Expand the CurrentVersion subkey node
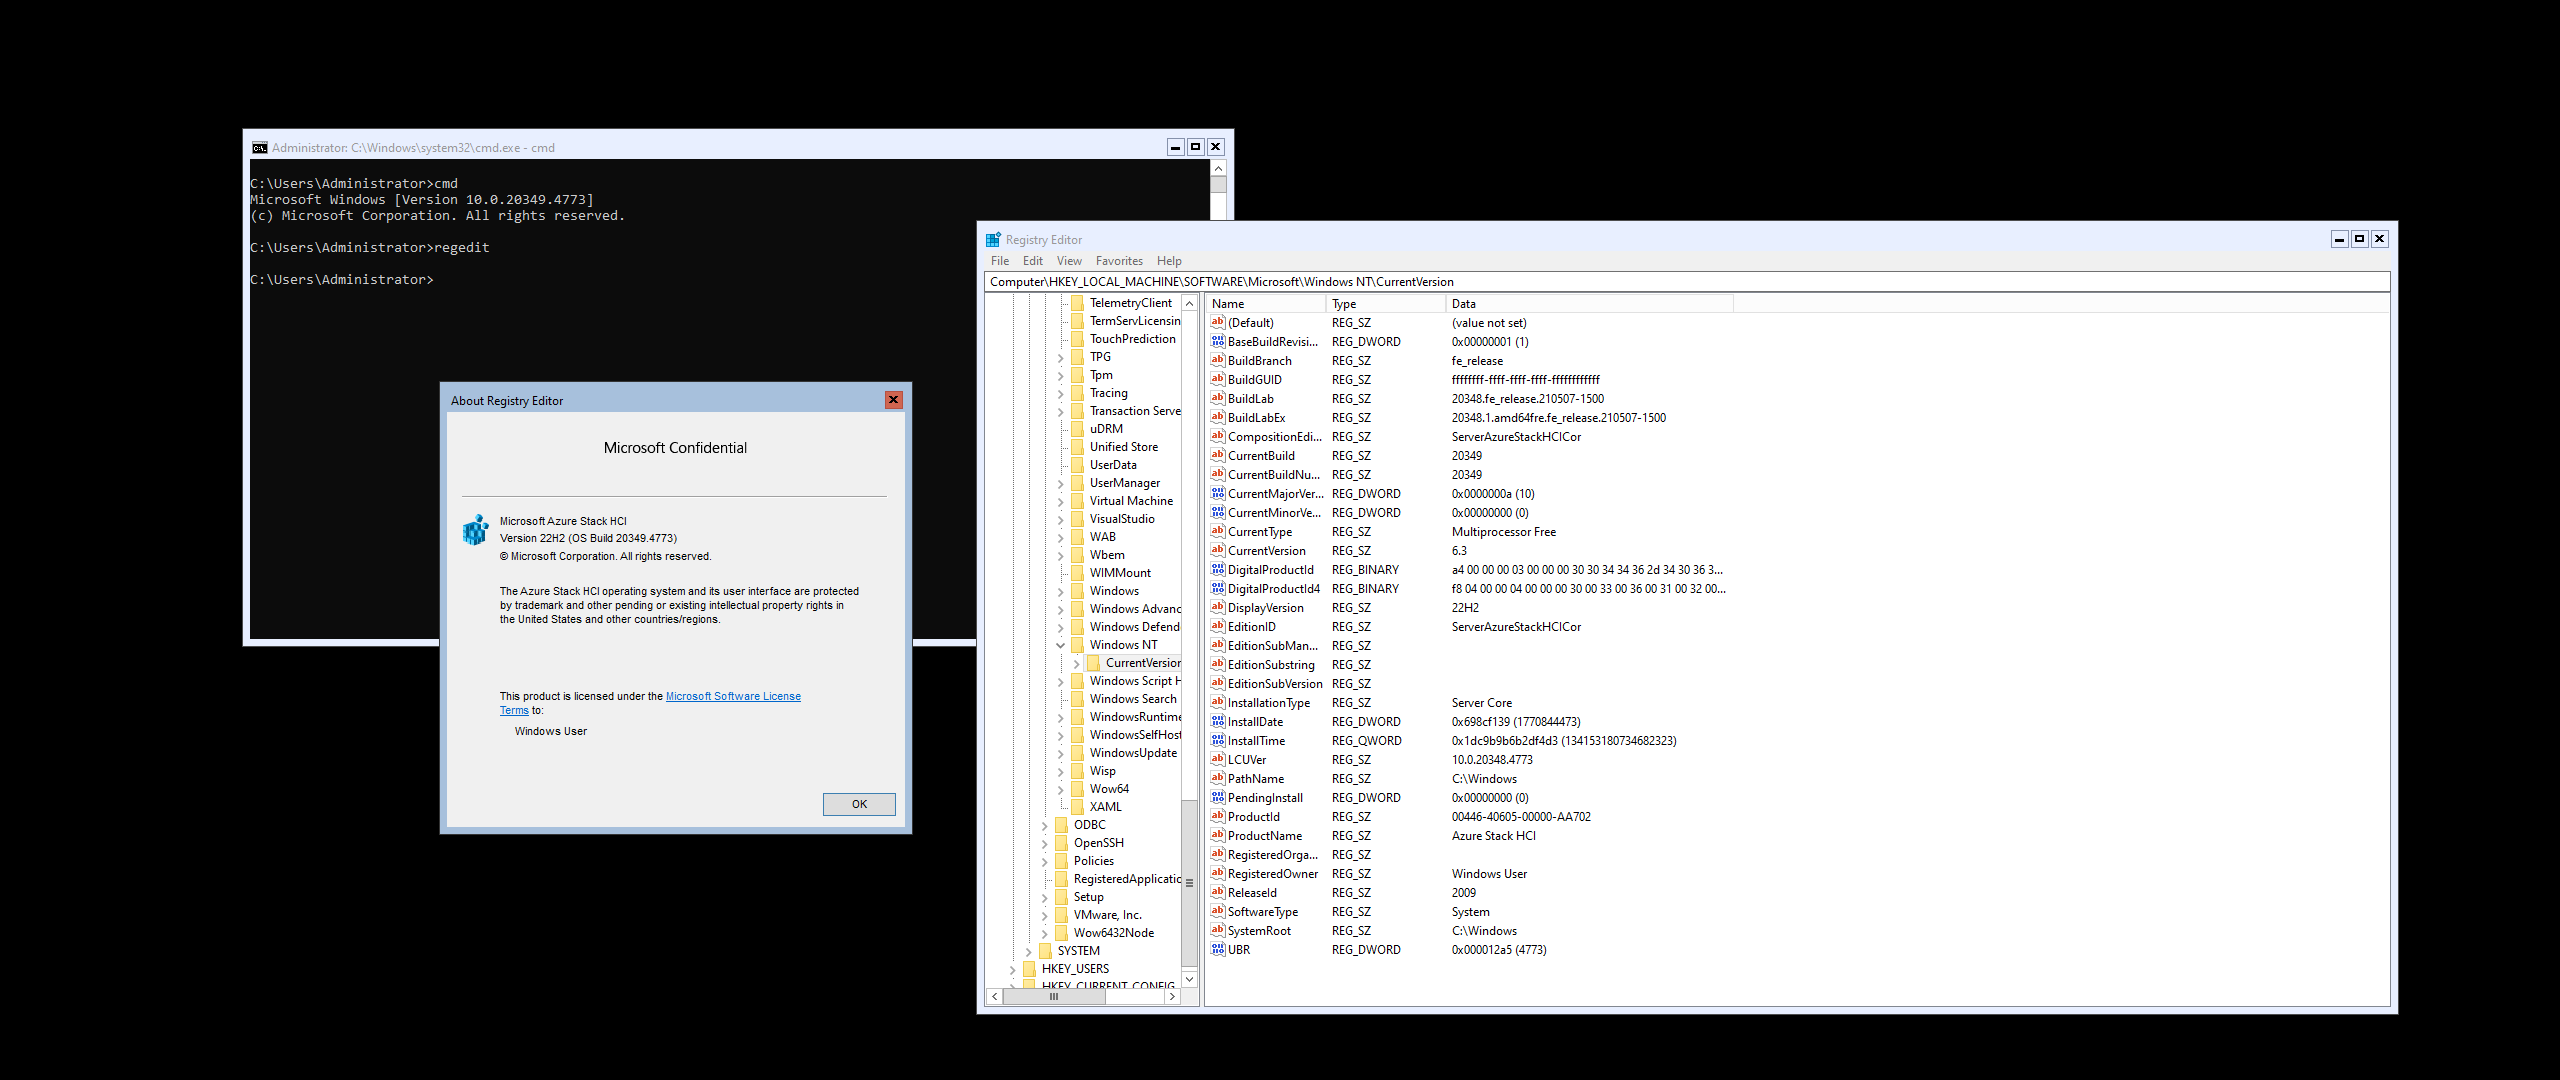The image size is (2560, 1080). point(1076,663)
